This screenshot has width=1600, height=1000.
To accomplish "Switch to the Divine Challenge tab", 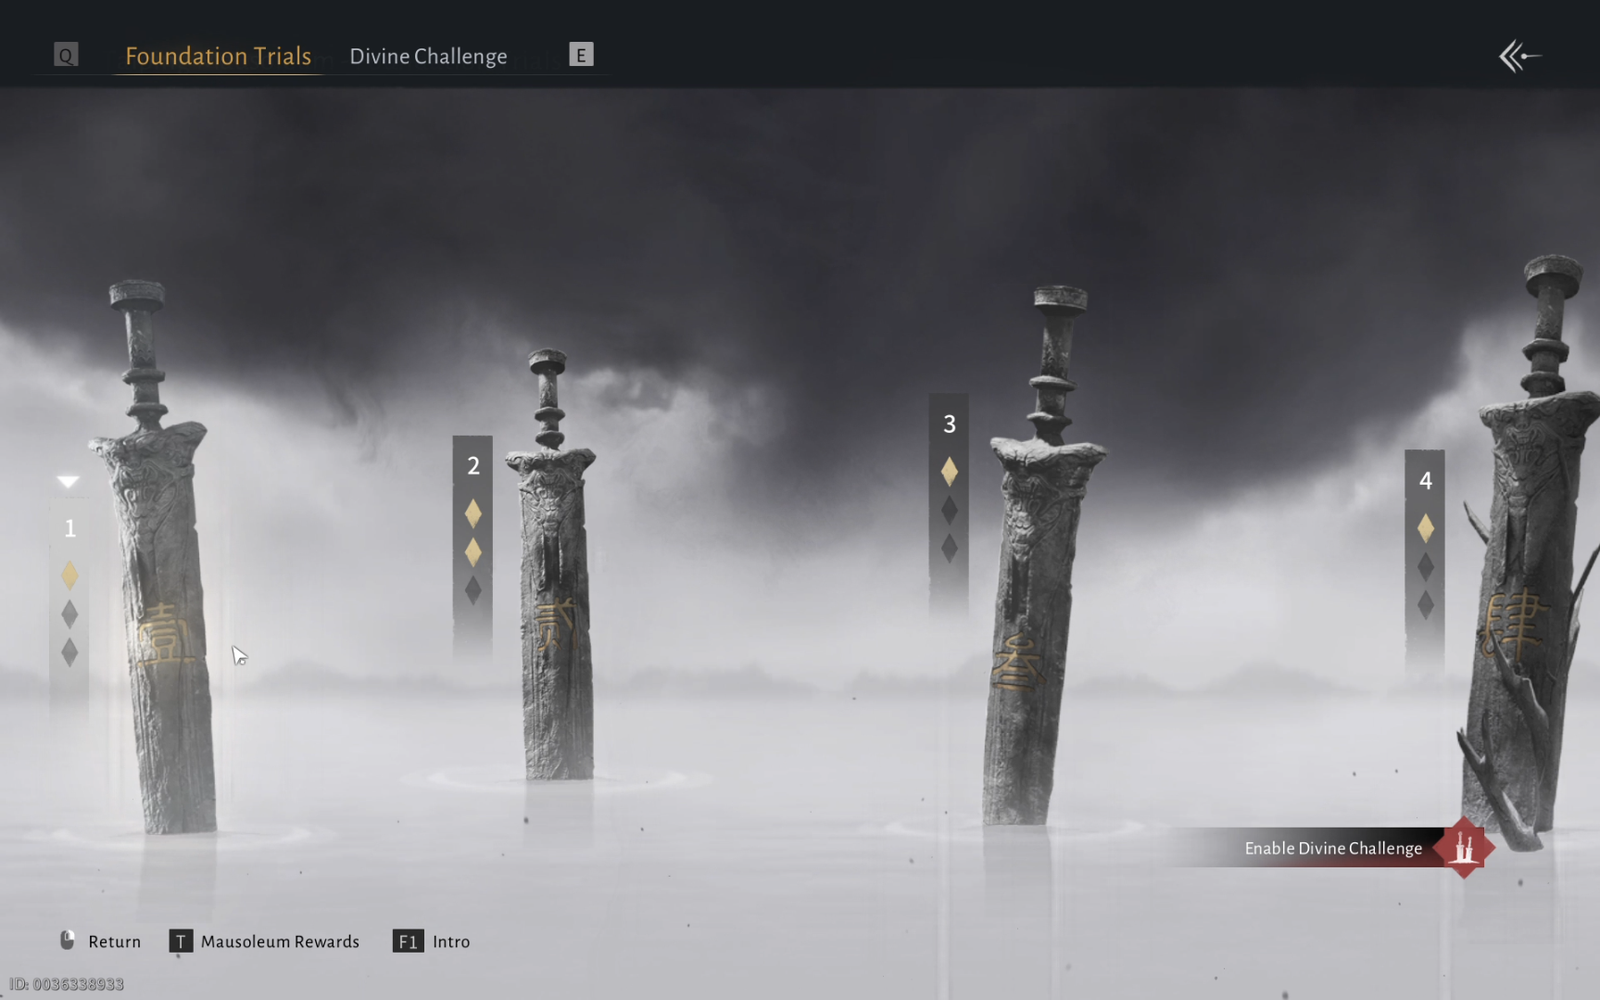I will pyautogui.click(x=428, y=56).
